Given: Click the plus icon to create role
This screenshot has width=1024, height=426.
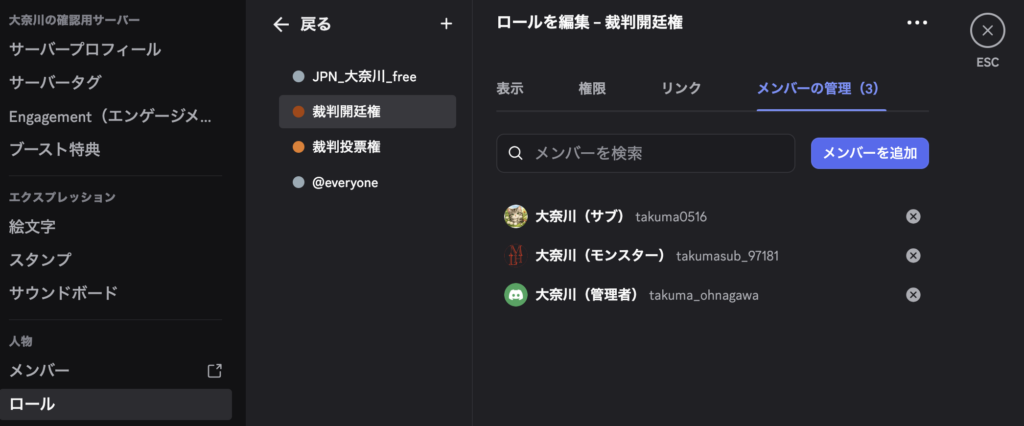Looking at the screenshot, I should point(446,24).
